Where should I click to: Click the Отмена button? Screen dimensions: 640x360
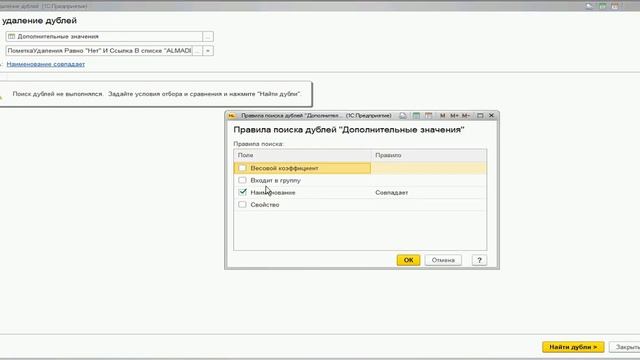click(x=443, y=260)
